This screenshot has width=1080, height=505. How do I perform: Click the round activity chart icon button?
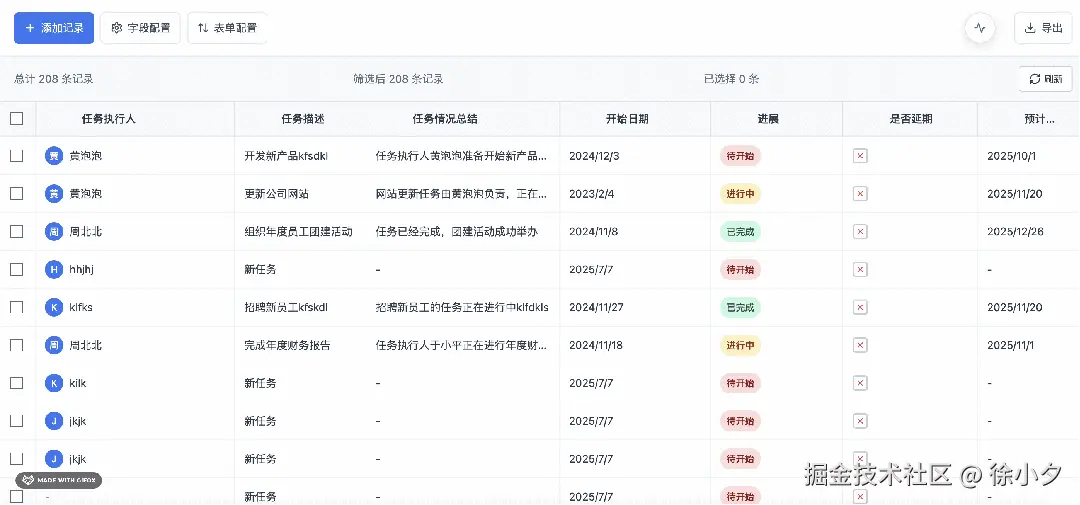pos(980,28)
